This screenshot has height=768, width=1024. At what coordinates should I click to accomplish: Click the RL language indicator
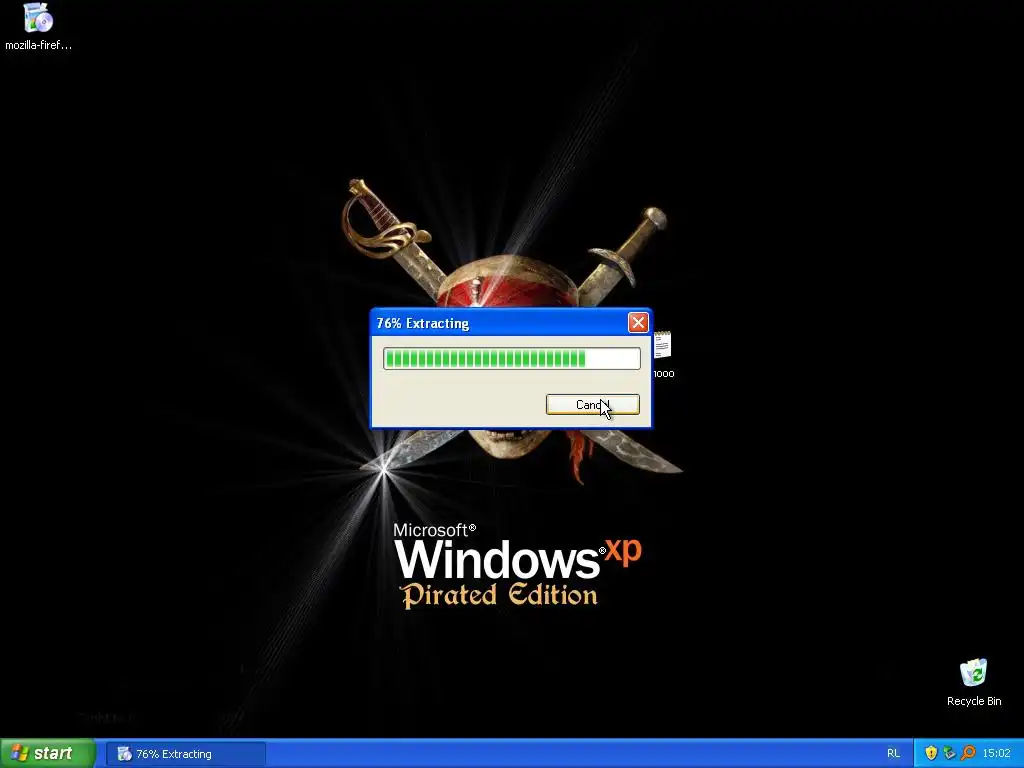pos(893,753)
